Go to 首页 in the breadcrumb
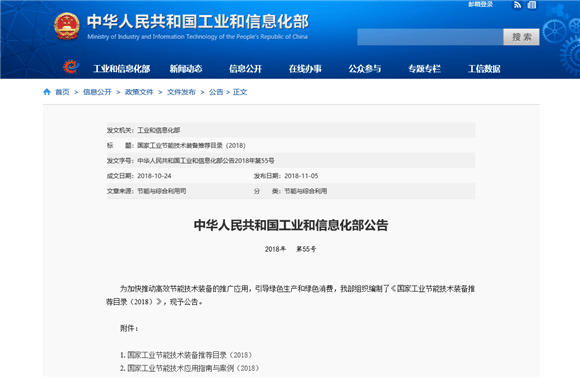 click(x=62, y=92)
